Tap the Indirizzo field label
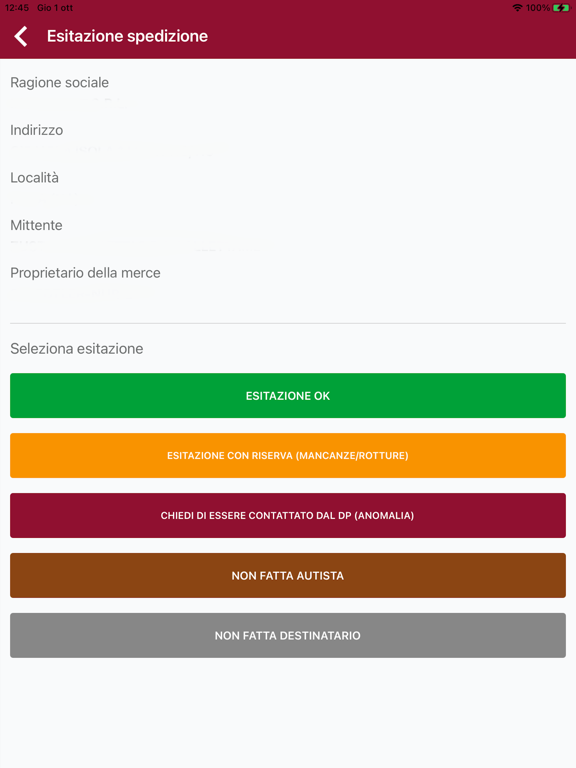Image resolution: width=576 pixels, height=768 pixels. pos(37,130)
